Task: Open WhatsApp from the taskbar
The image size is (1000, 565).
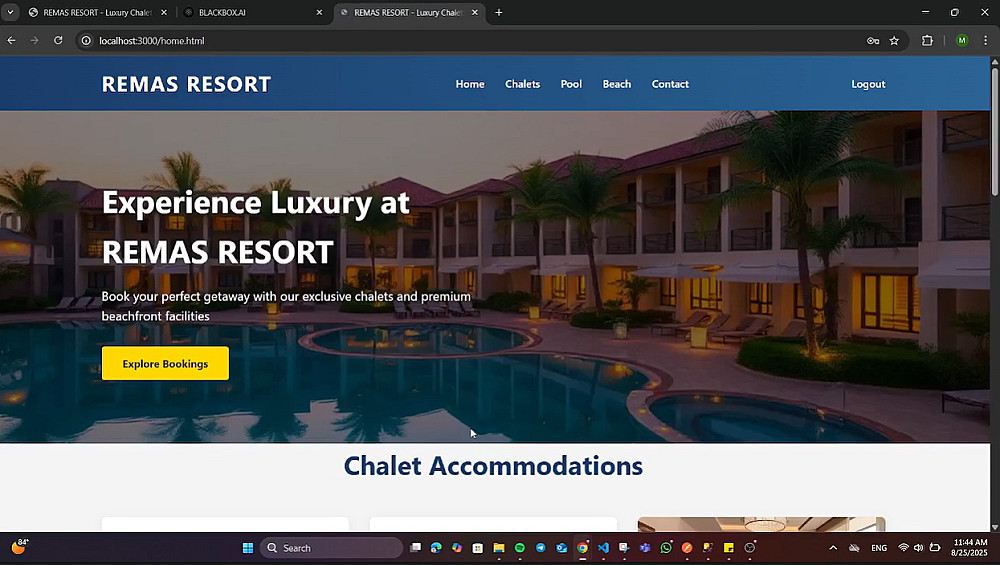Action: (666, 548)
